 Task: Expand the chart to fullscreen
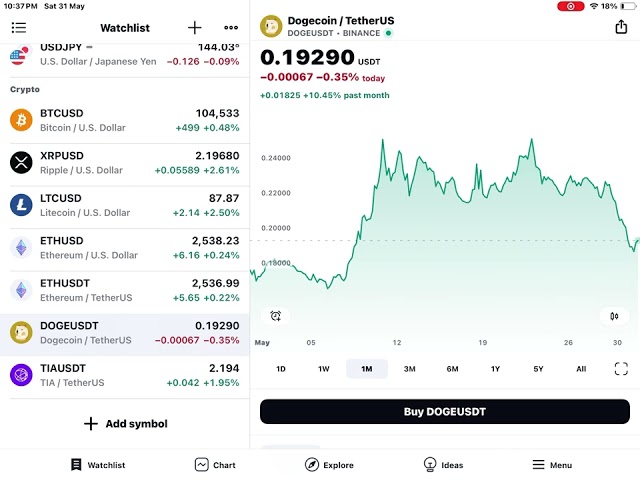[x=621, y=369]
